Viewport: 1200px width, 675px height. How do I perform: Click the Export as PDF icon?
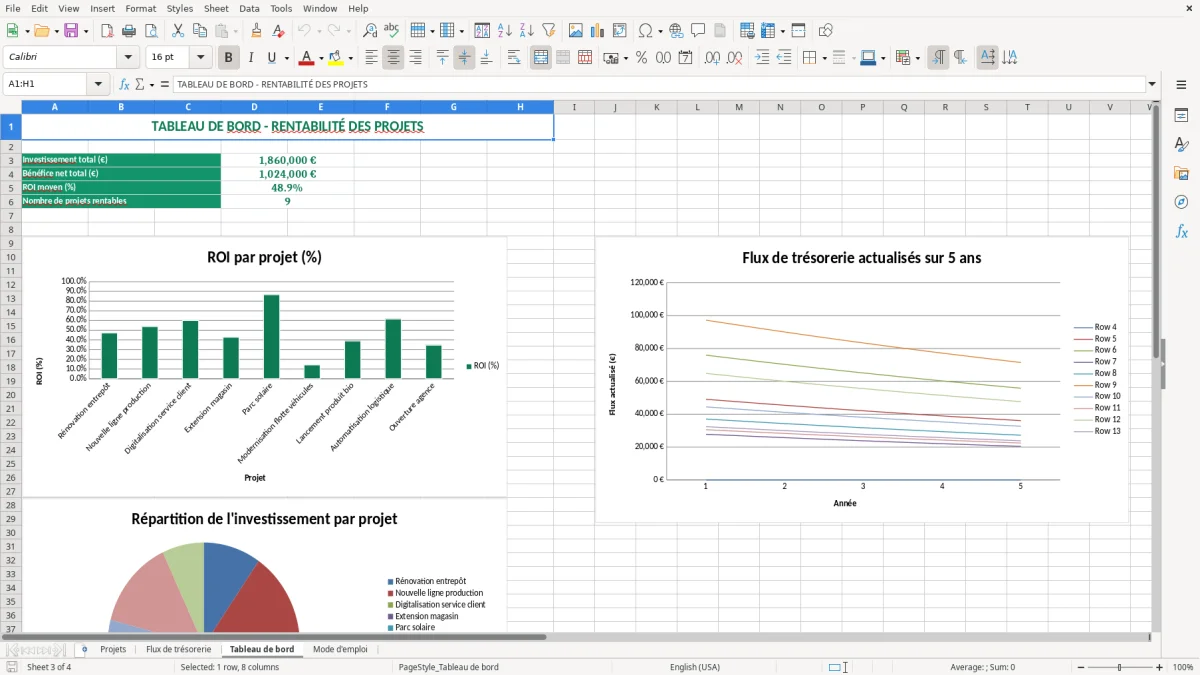coord(107,31)
